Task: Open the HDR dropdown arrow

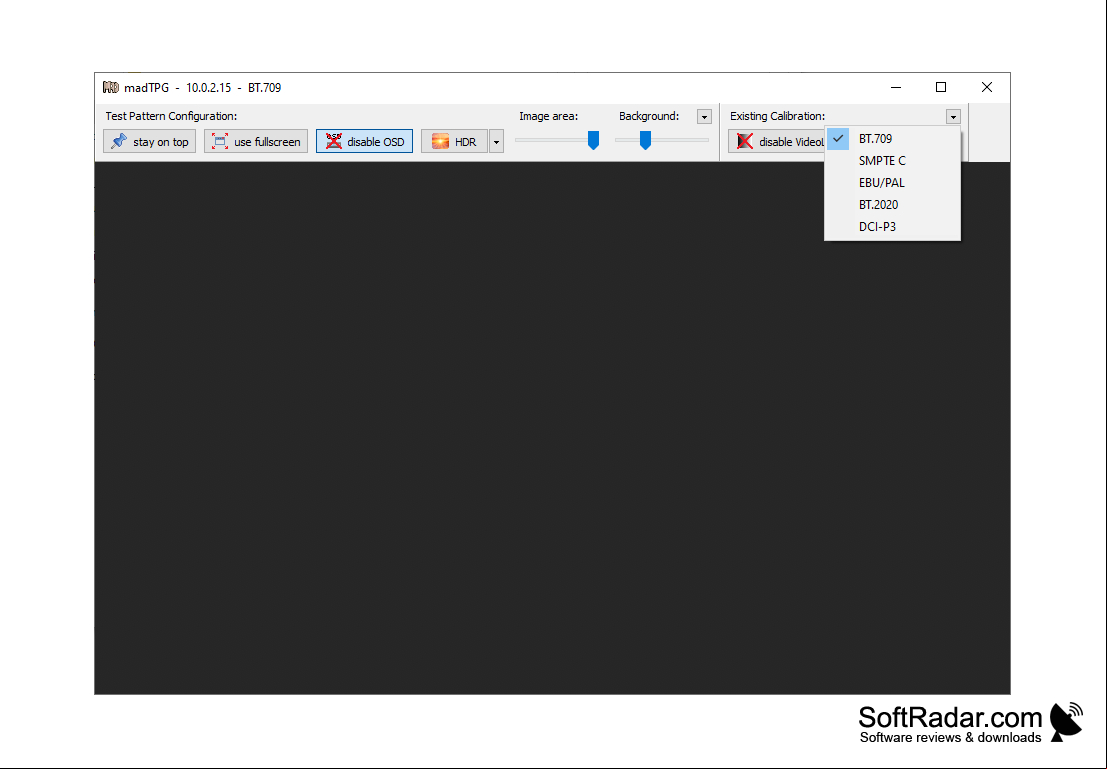Action: point(496,141)
